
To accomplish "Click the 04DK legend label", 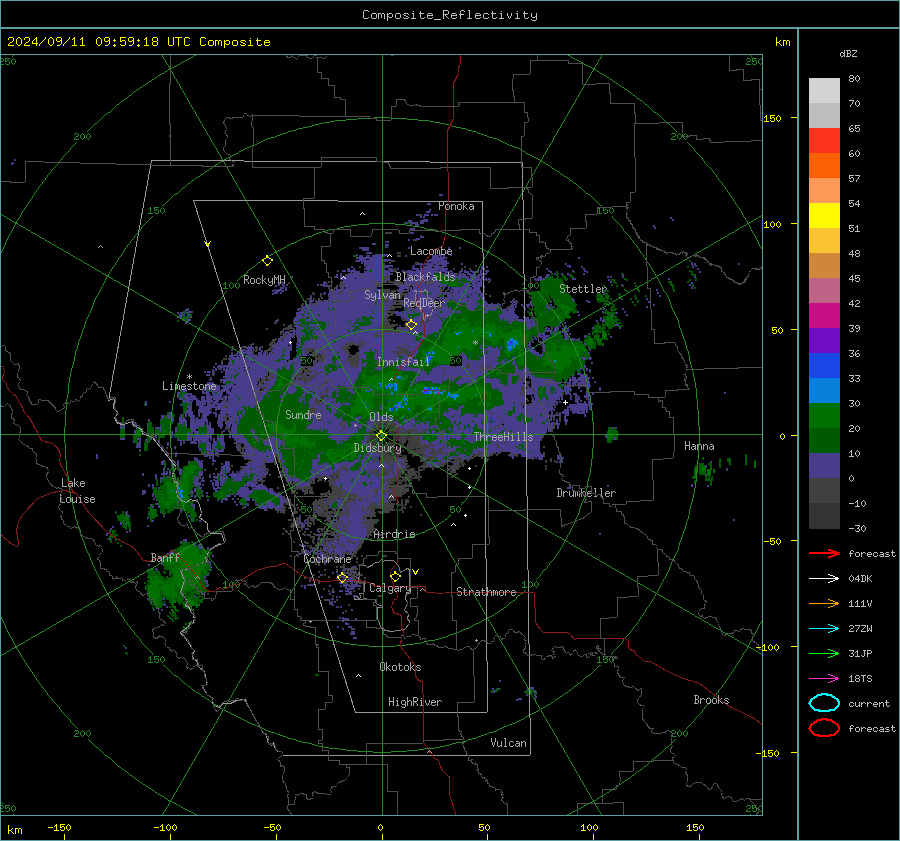I will pyautogui.click(x=860, y=579).
